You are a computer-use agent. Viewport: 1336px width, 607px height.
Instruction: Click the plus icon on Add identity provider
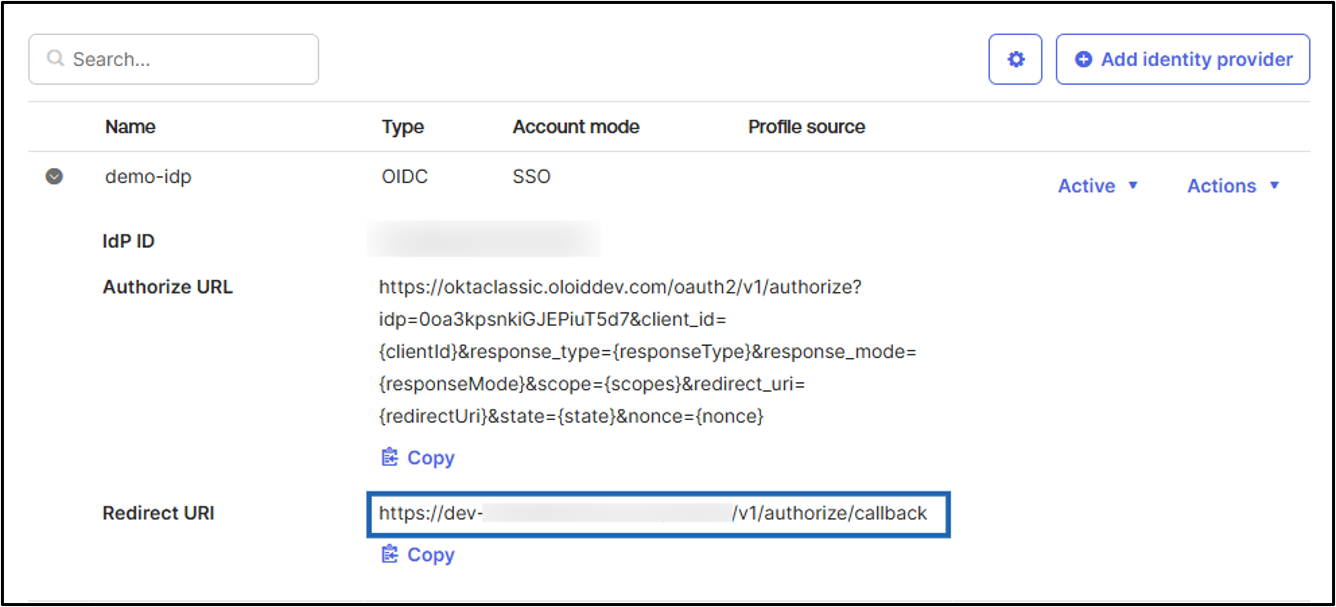1083,60
